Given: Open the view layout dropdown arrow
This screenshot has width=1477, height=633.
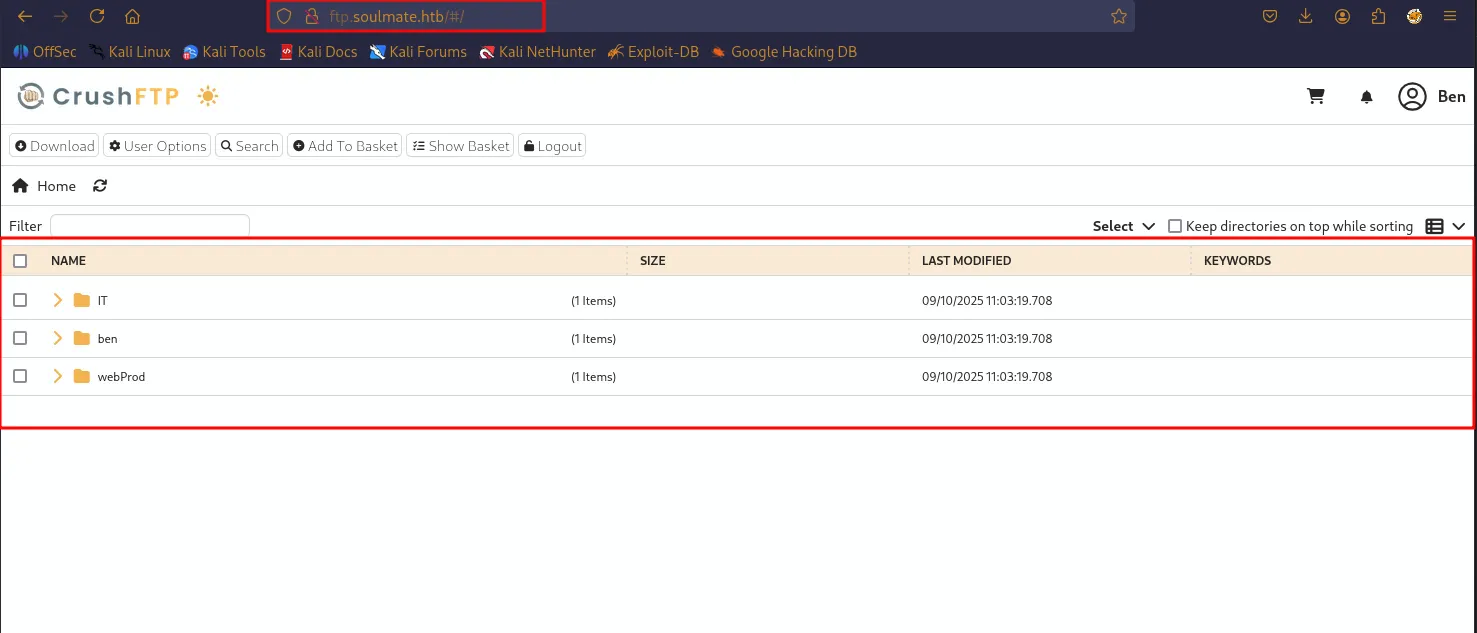Looking at the screenshot, I should coord(1458,226).
